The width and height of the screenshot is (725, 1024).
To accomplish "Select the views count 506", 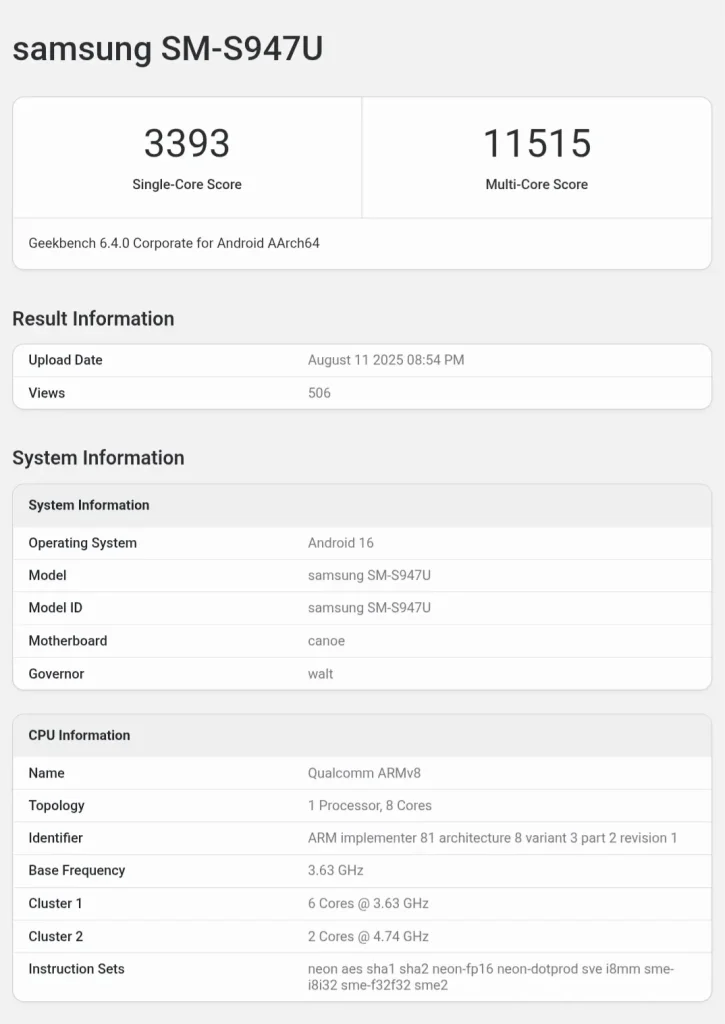I will click(319, 392).
